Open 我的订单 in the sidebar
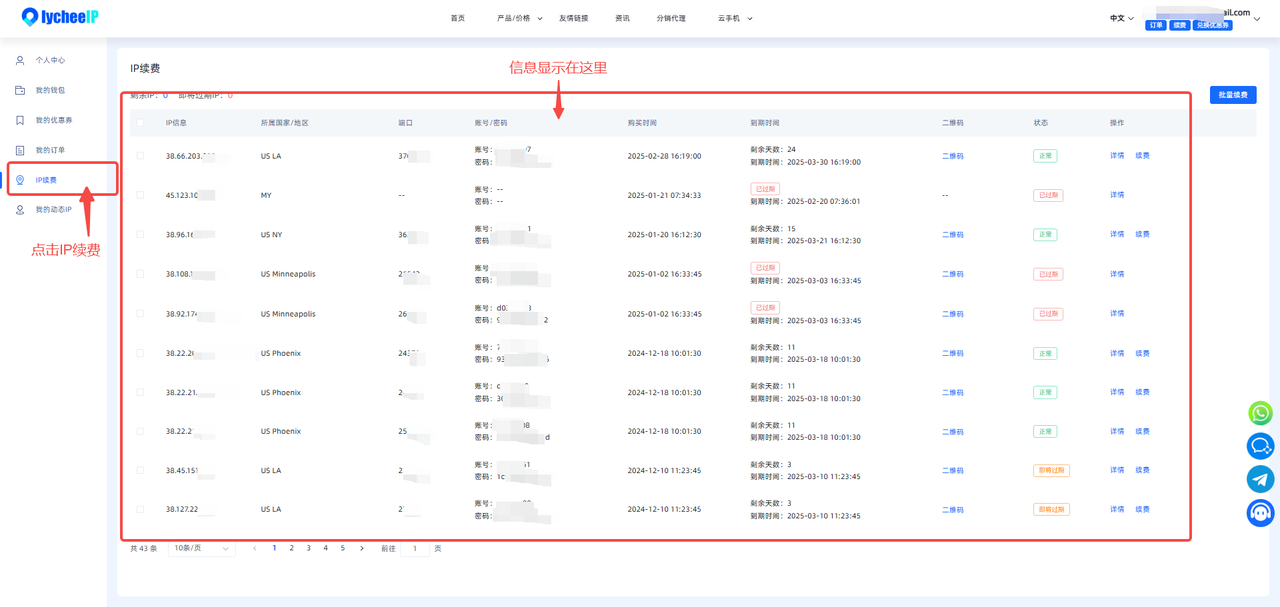Screen dimensions: 1280x607 point(50,150)
